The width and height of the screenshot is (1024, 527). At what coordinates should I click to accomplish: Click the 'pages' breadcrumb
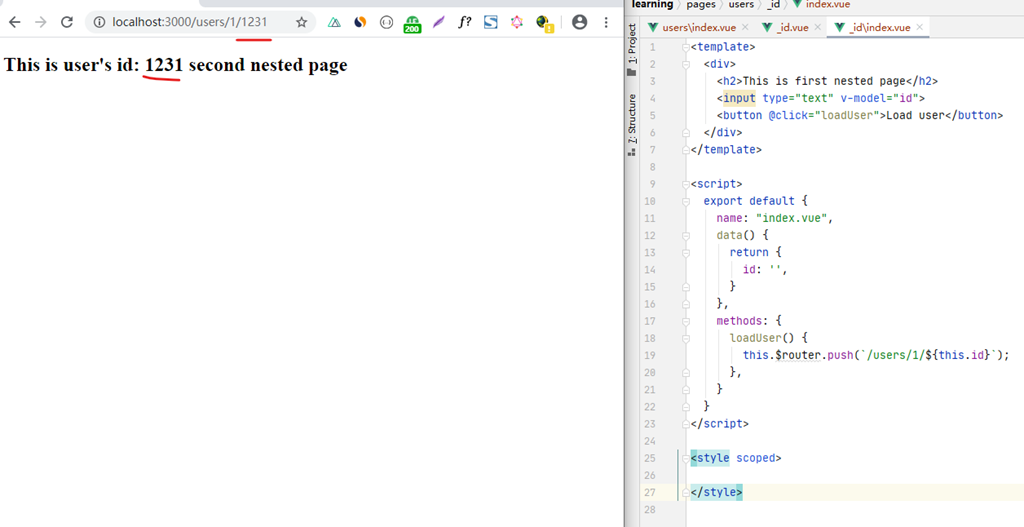[x=701, y=5]
